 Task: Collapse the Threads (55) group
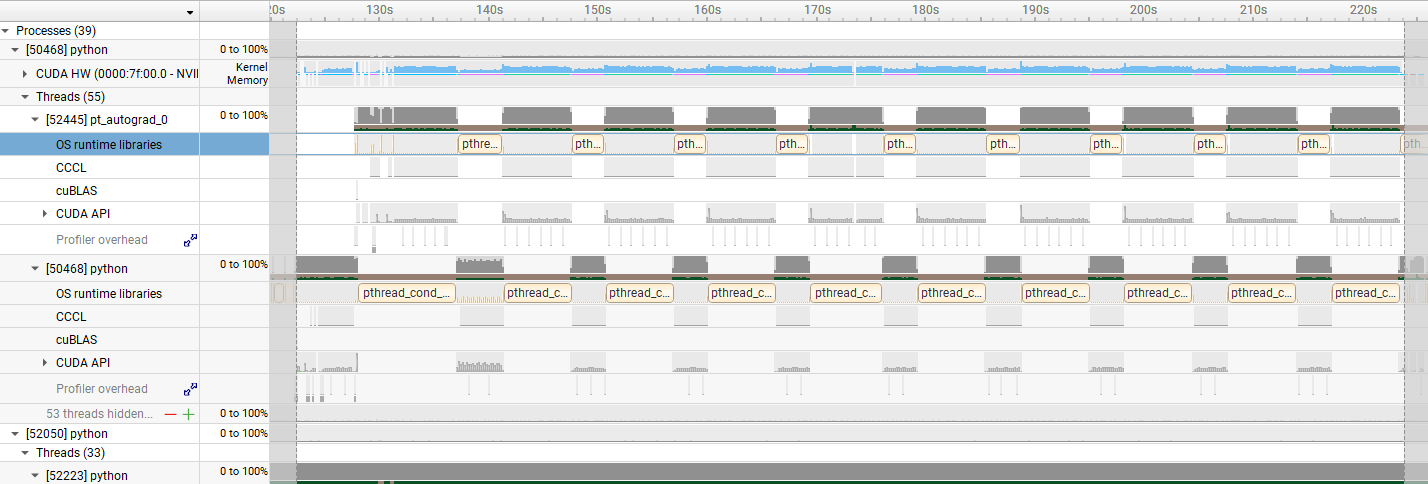[x=25, y=97]
